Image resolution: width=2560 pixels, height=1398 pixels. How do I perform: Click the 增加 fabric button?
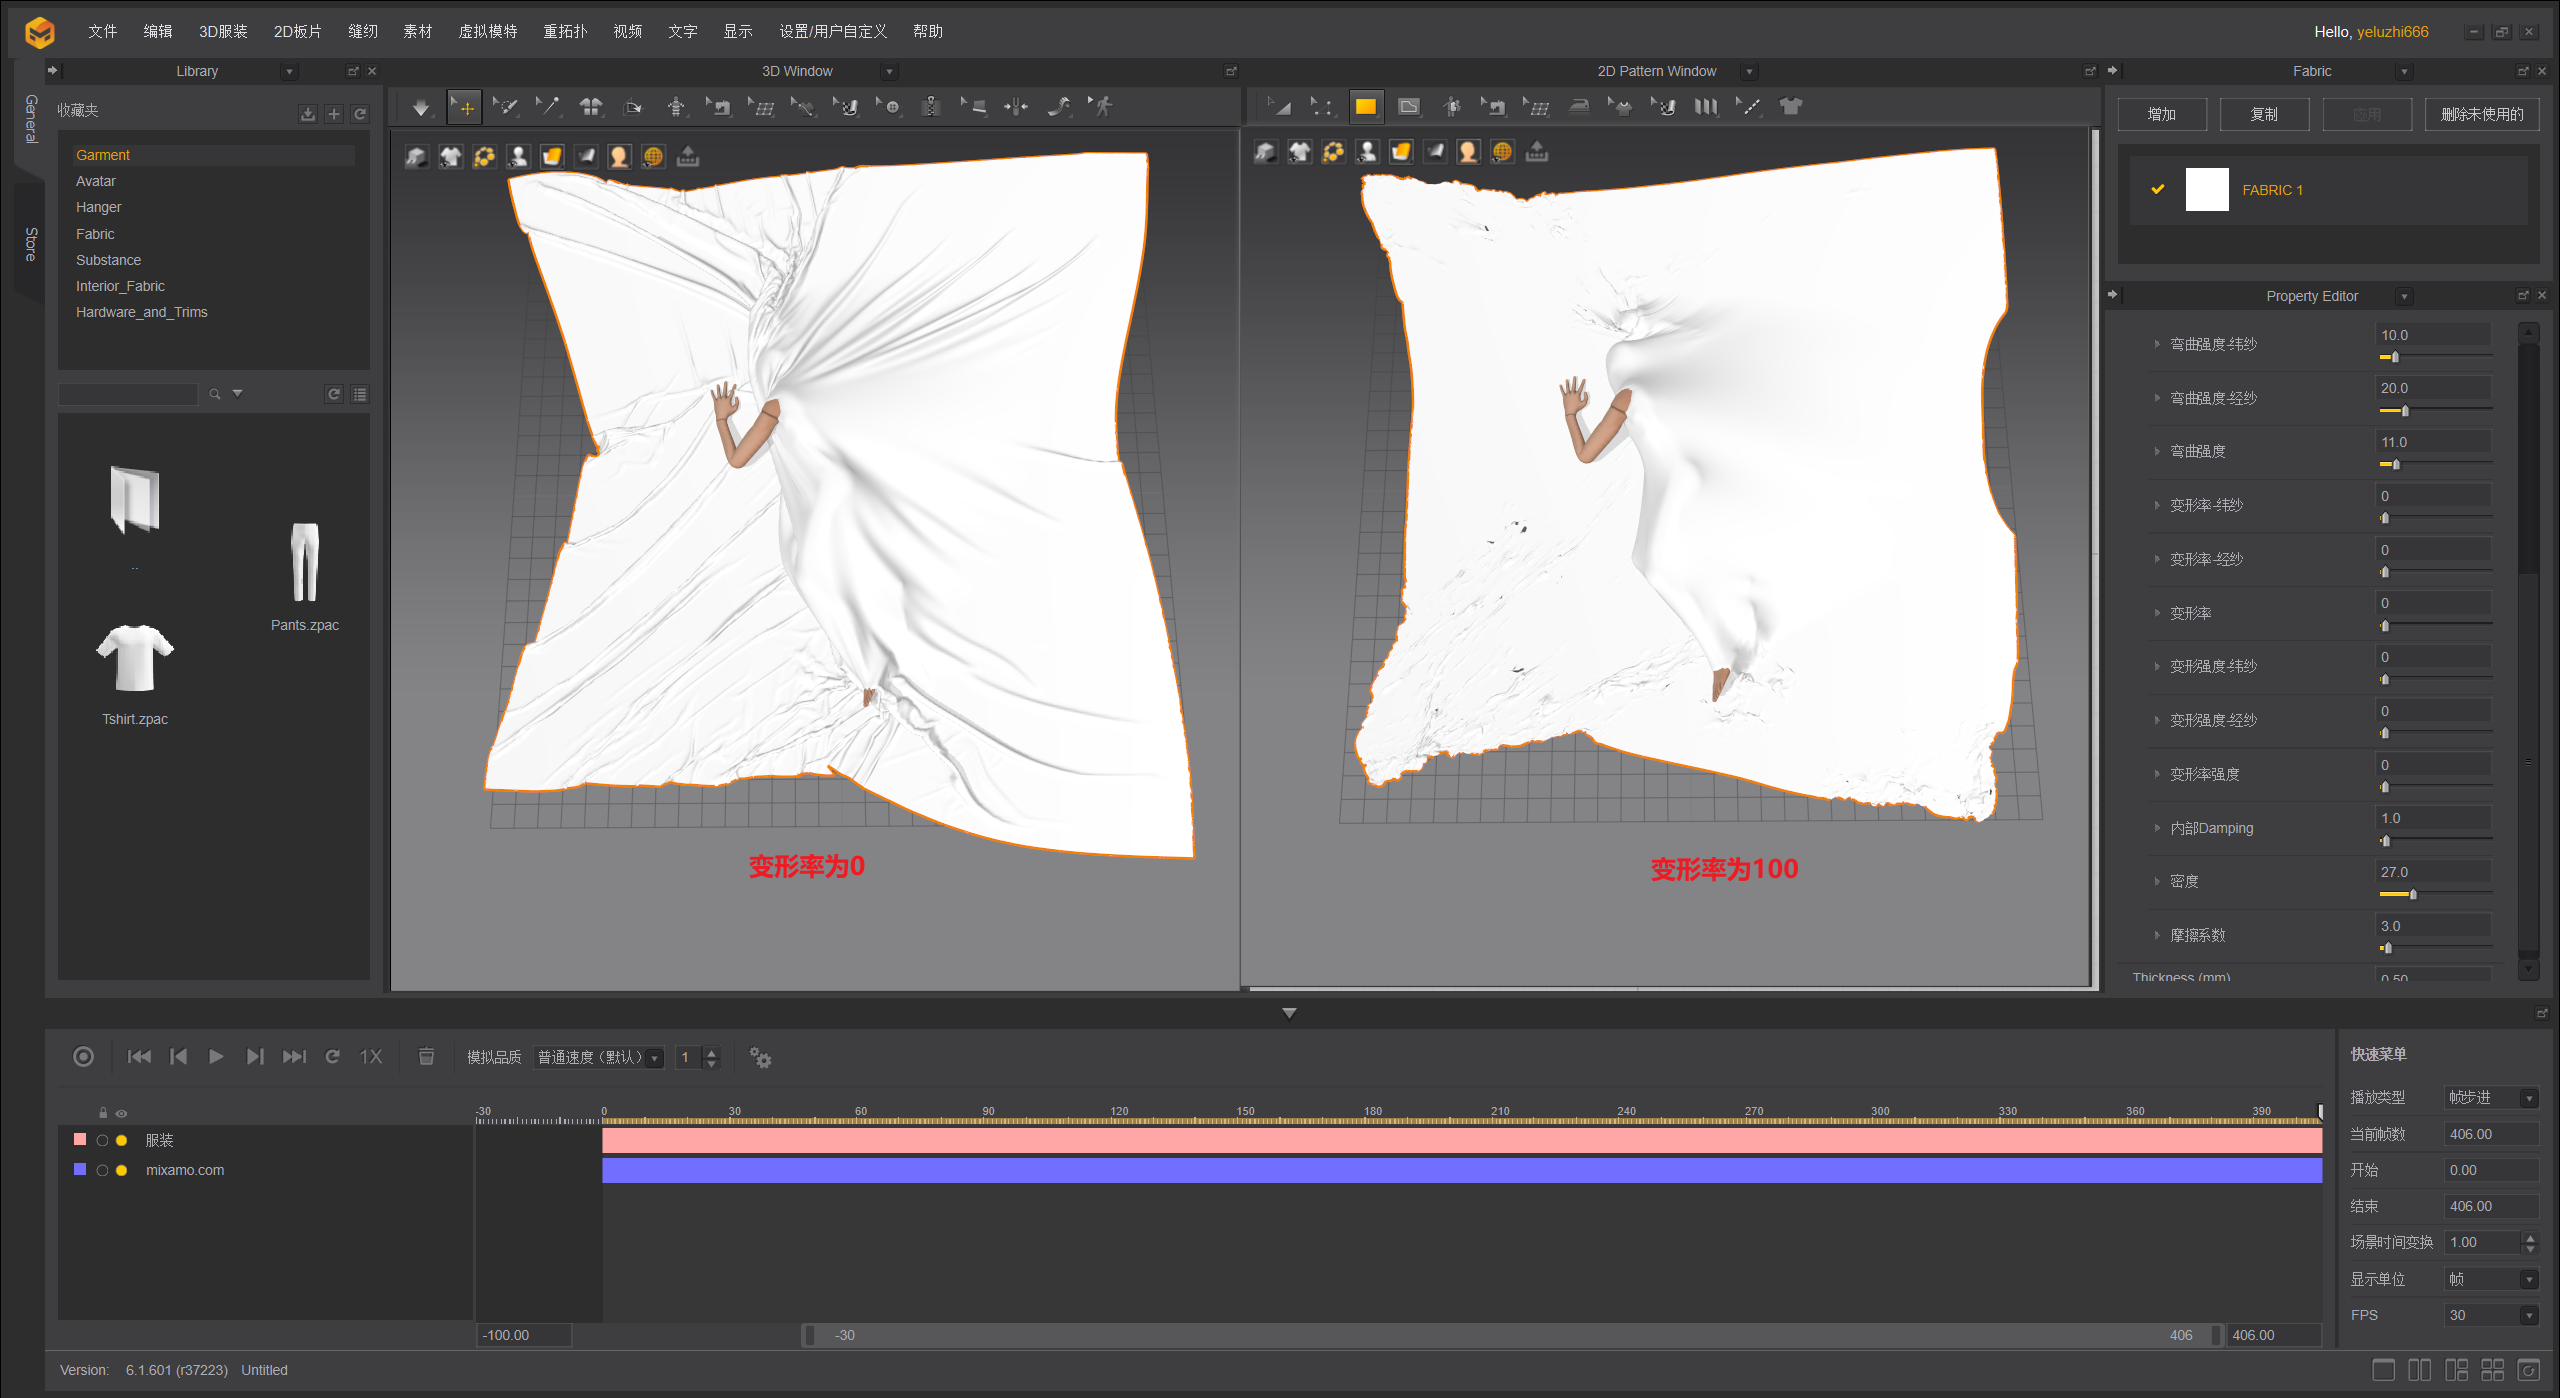[x=2161, y=114]
